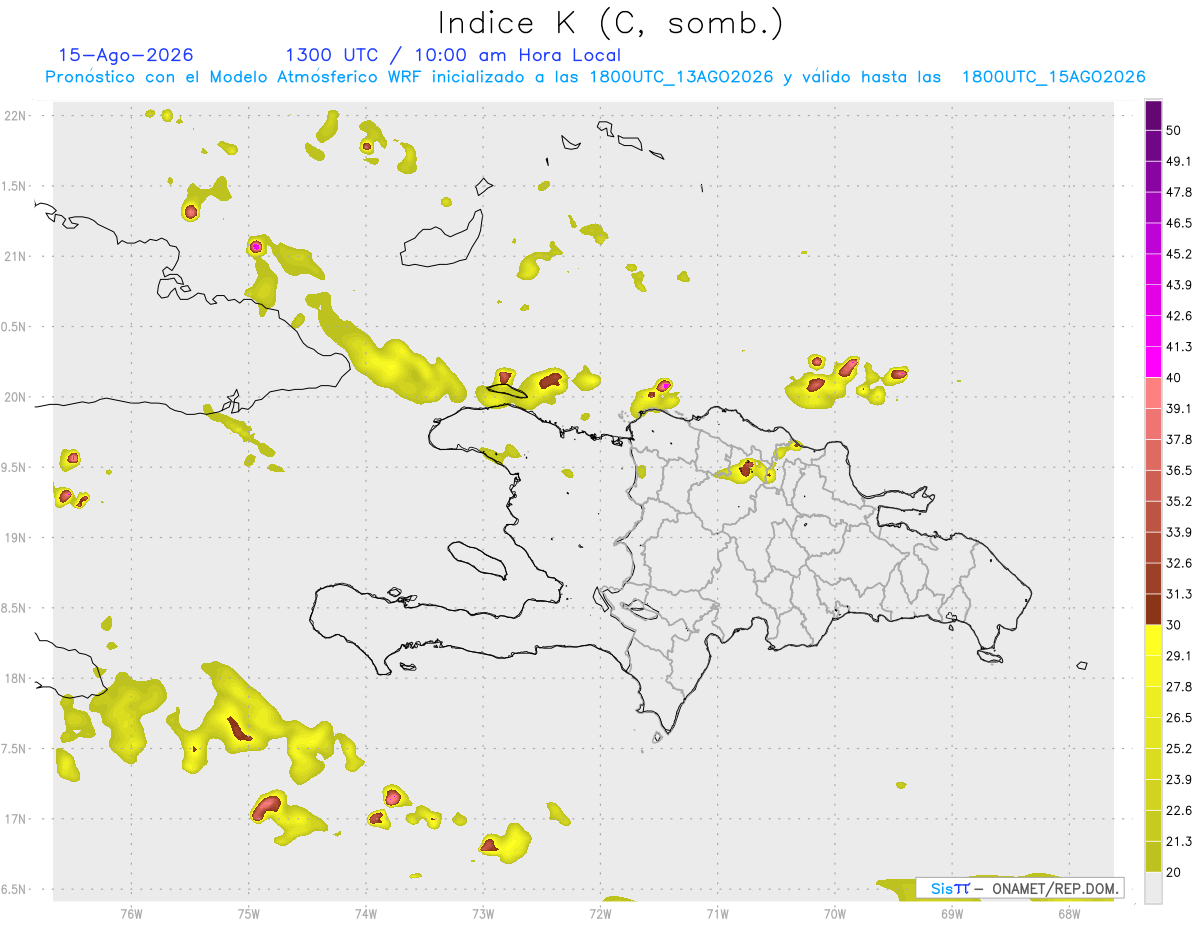
Task: Pick the dark purple swatch above 50
Action: click(x=1153, y=116)
